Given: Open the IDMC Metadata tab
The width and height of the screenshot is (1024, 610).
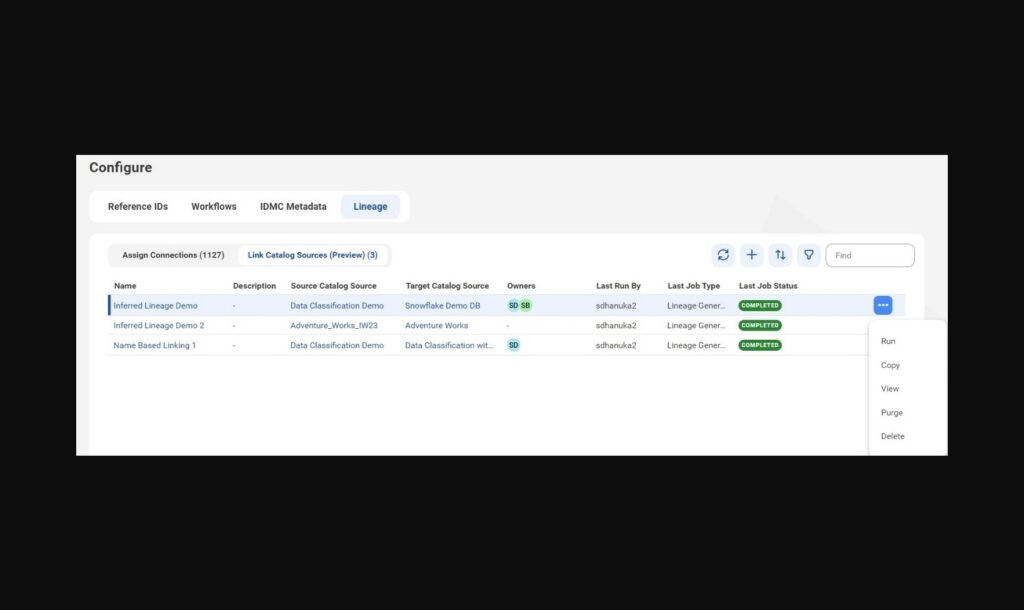Looking at the screenshot, I should (293, 206).
